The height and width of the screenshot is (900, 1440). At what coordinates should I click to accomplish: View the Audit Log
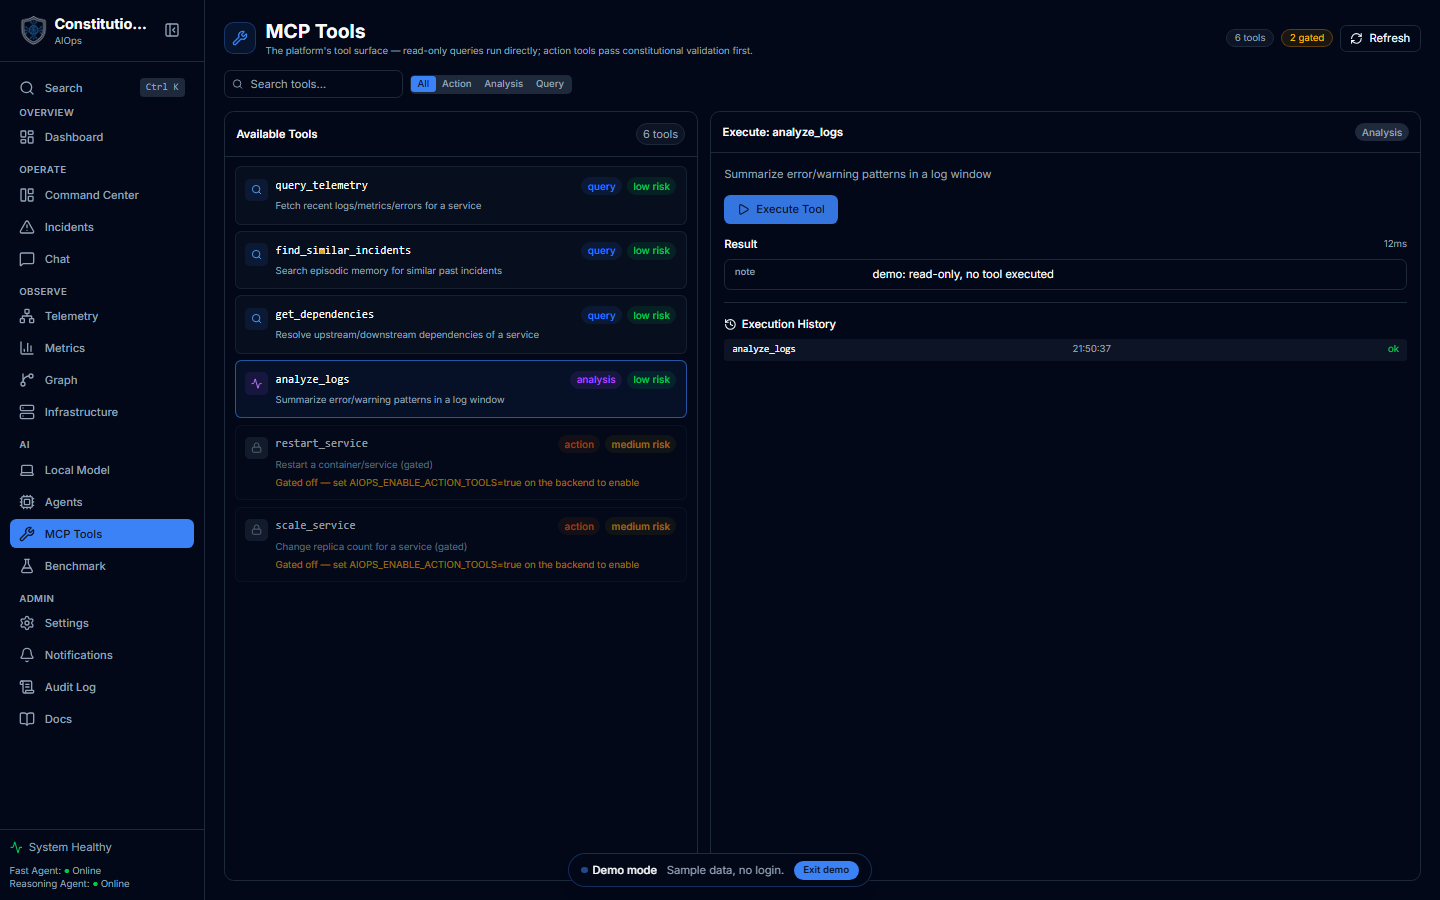(102, 687)
